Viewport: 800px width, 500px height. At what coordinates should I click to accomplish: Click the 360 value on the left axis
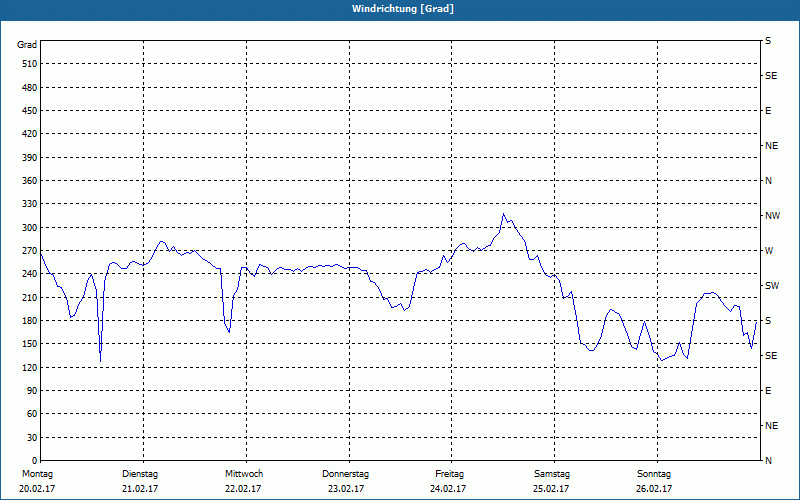pos(30,181)
